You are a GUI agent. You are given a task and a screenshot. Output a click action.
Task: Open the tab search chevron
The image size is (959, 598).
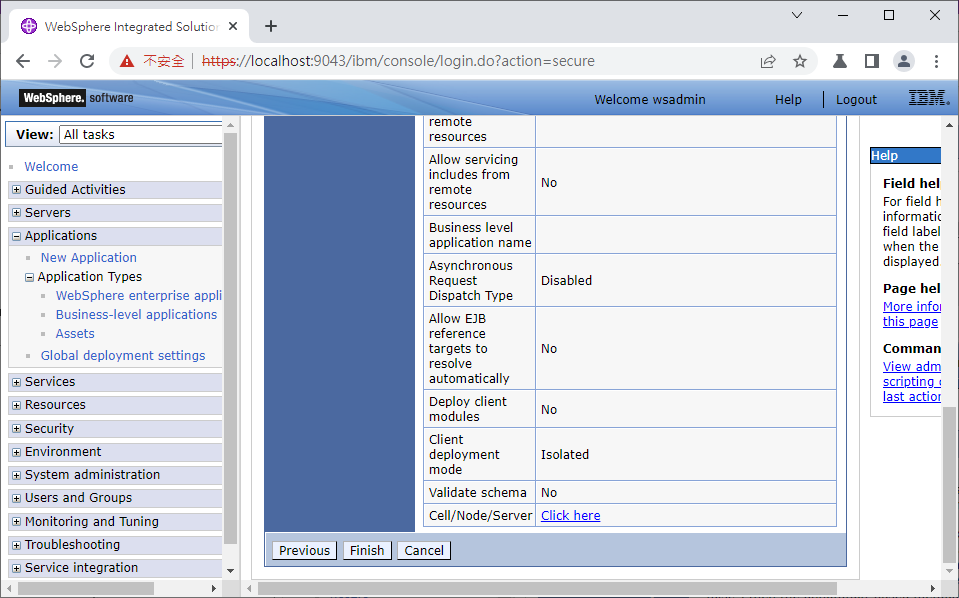(797, 15)
